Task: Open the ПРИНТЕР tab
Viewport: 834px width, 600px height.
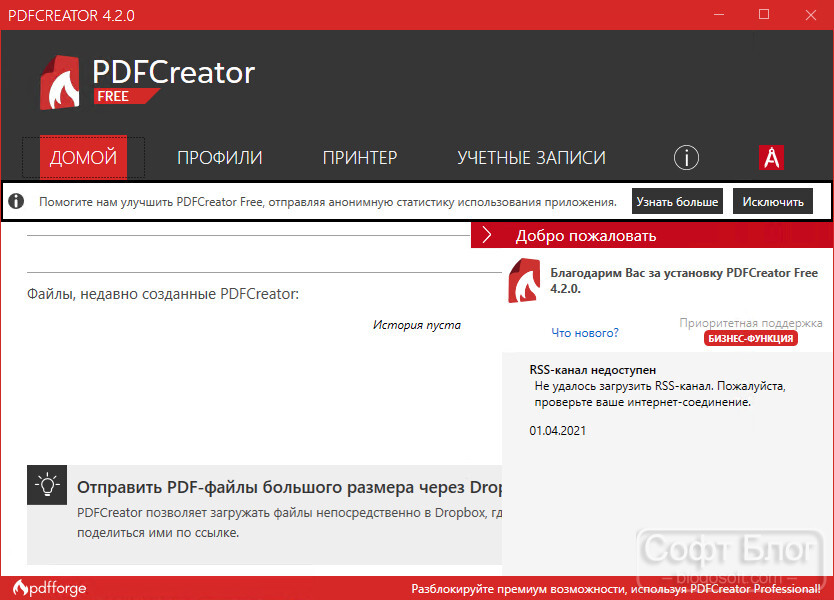Action: pos(360,157)
